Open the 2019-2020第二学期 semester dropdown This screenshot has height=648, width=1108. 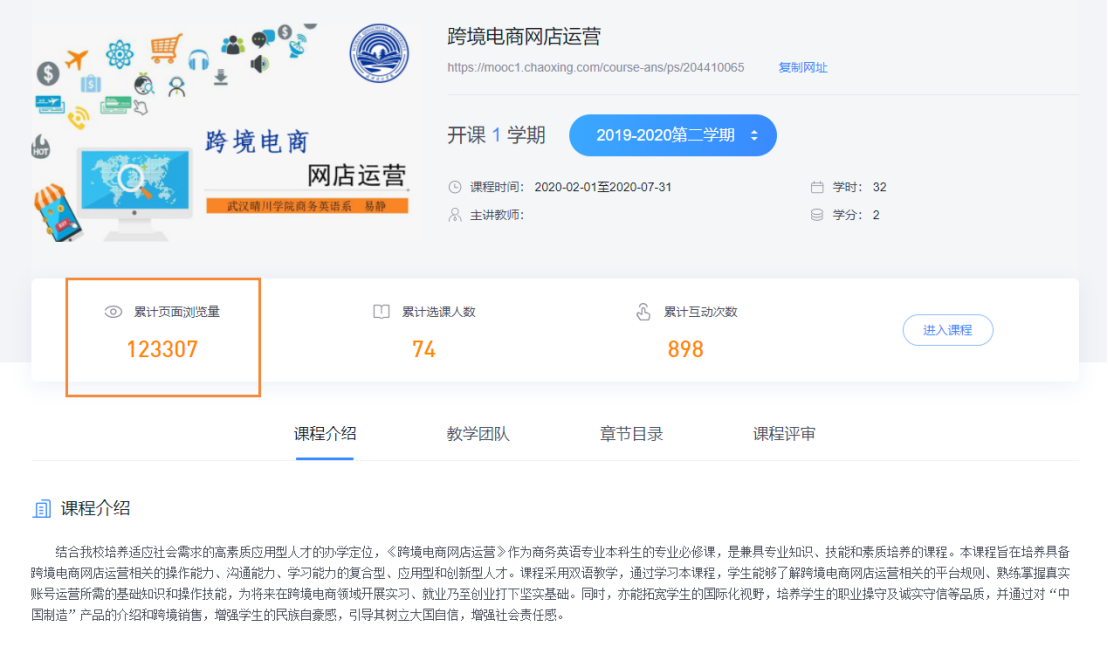coord(672,135)
